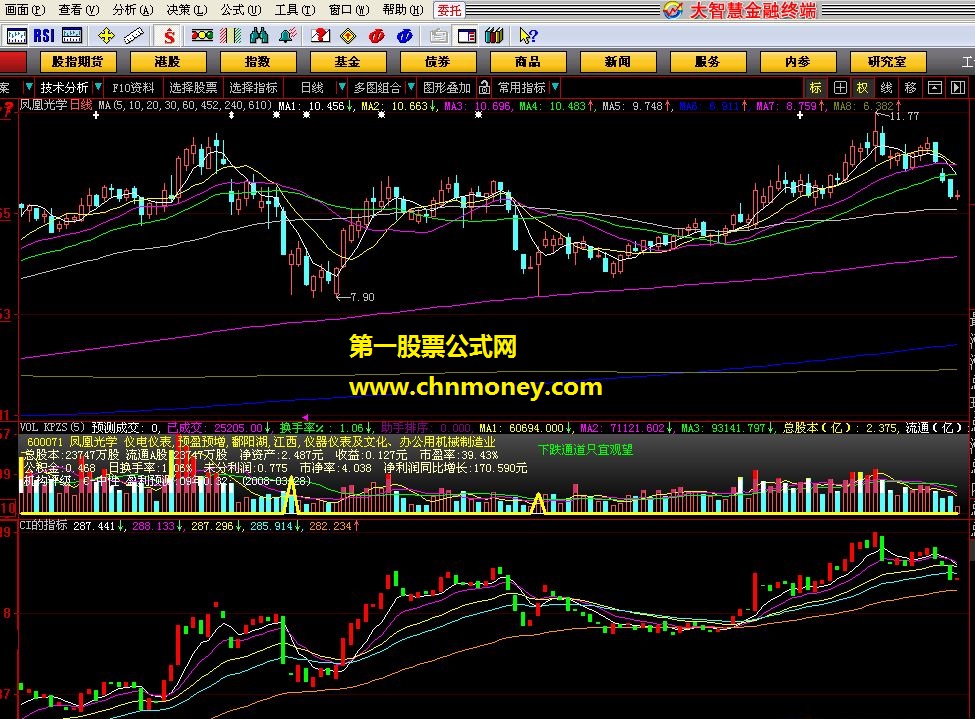The image size is (975, 719).
Task: Open the 工具(T) menu
Action: coord(295,10)
